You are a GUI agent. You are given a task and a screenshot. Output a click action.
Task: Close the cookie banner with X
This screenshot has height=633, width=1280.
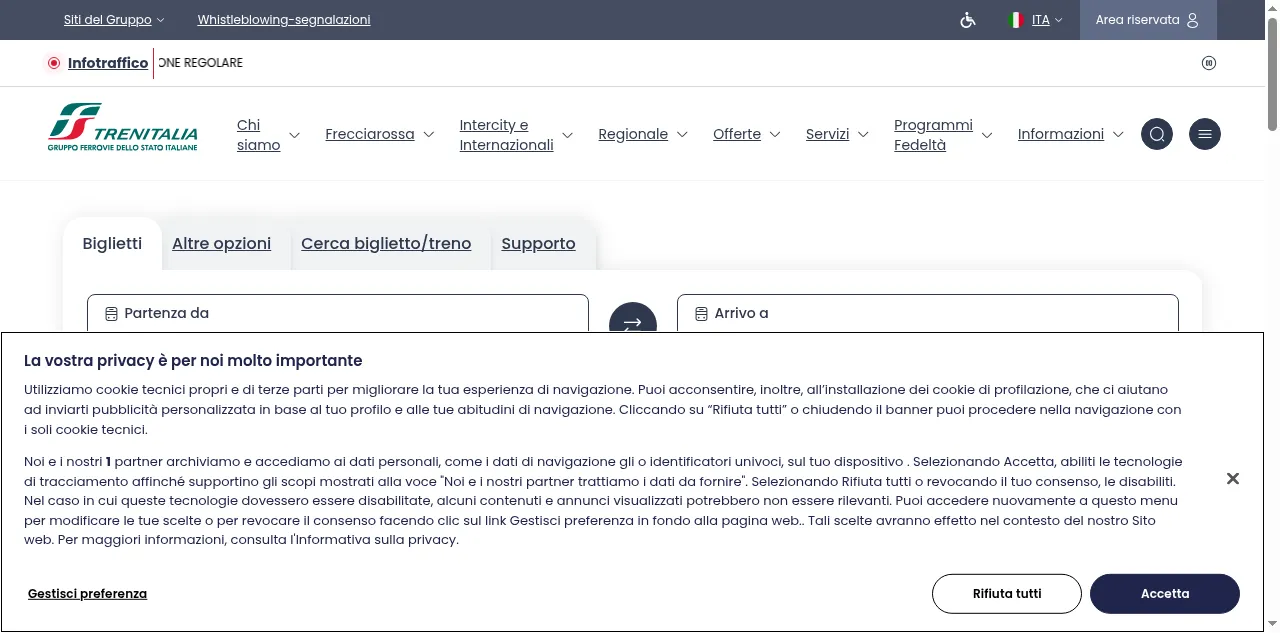[x=1233, y=479]
